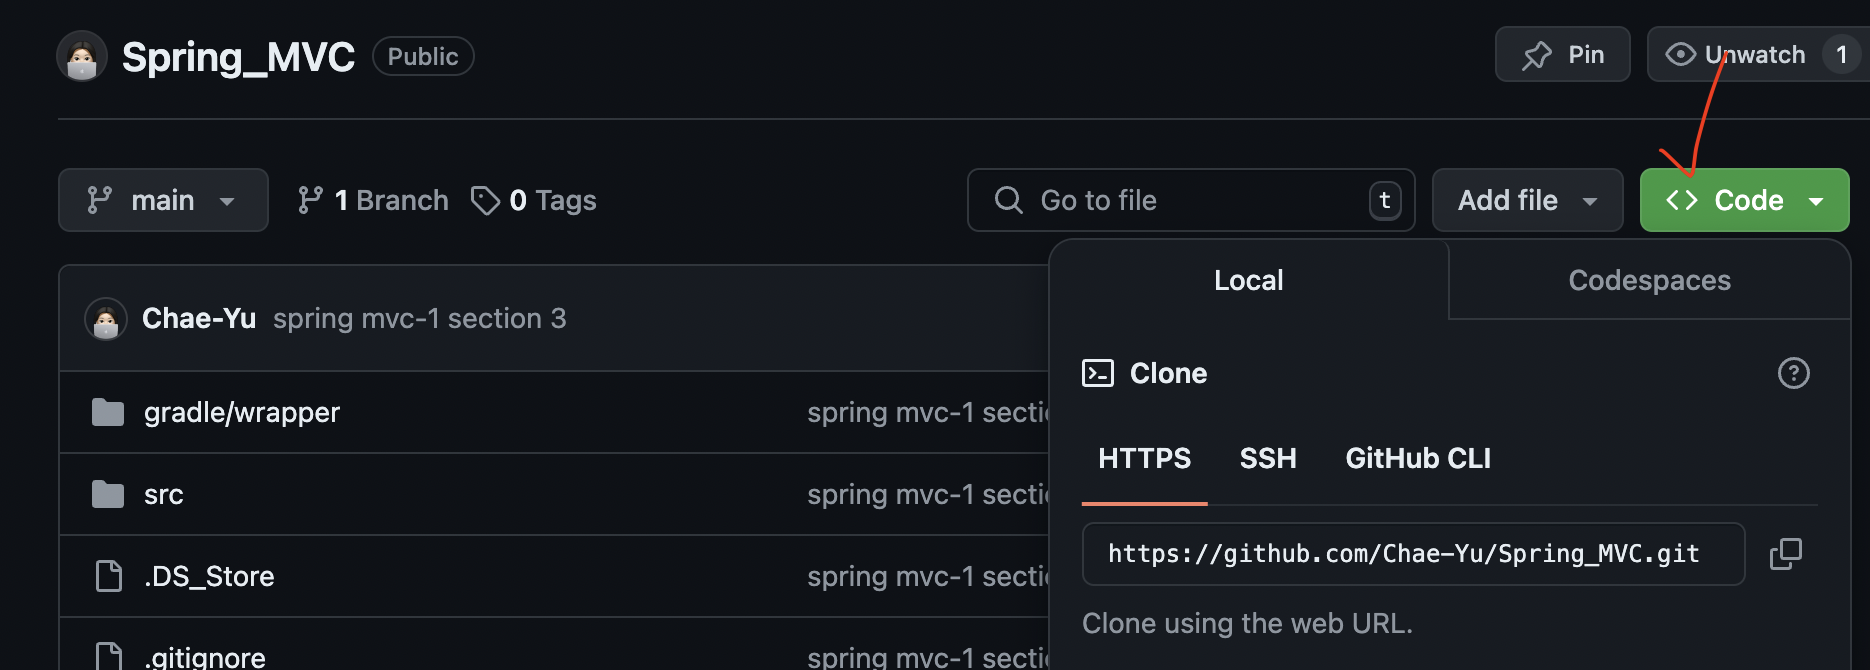Open the 1 Branch link
This screenshot has width=1870, height=670.
pos(373,200)
